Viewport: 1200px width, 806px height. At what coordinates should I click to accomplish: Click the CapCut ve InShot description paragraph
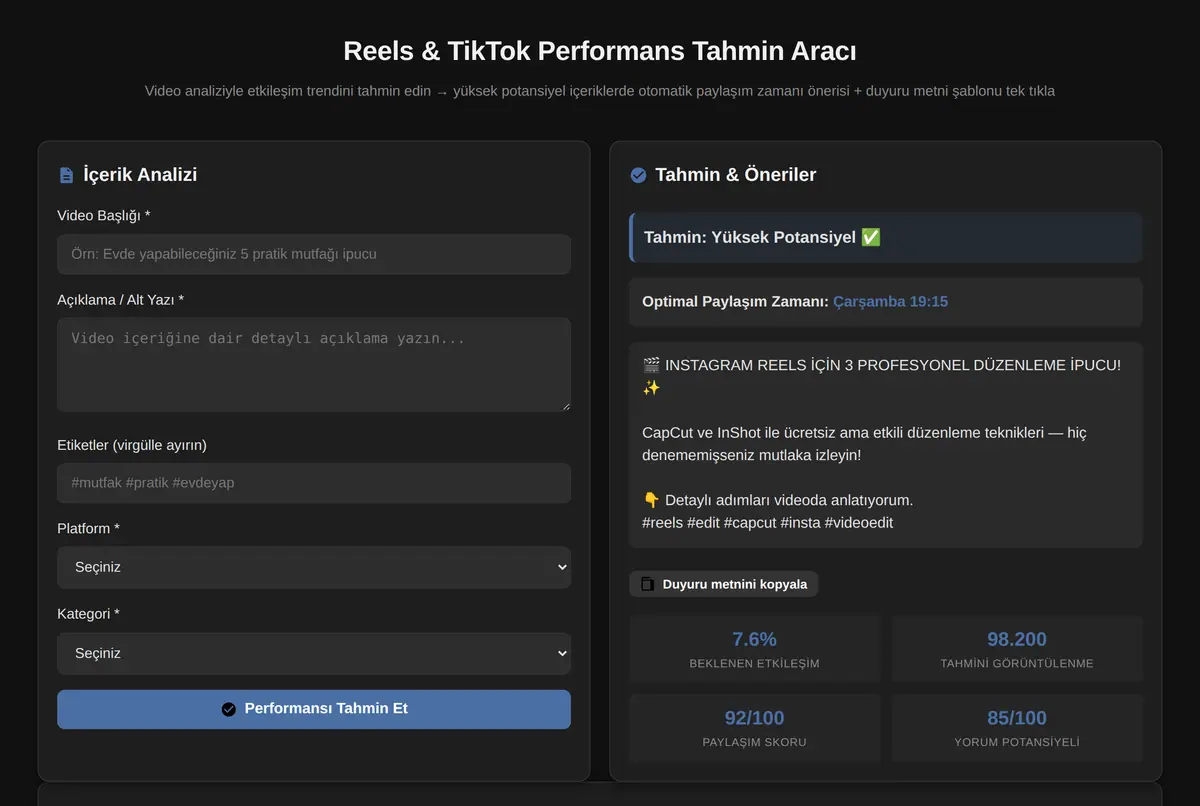click(864, 444)
